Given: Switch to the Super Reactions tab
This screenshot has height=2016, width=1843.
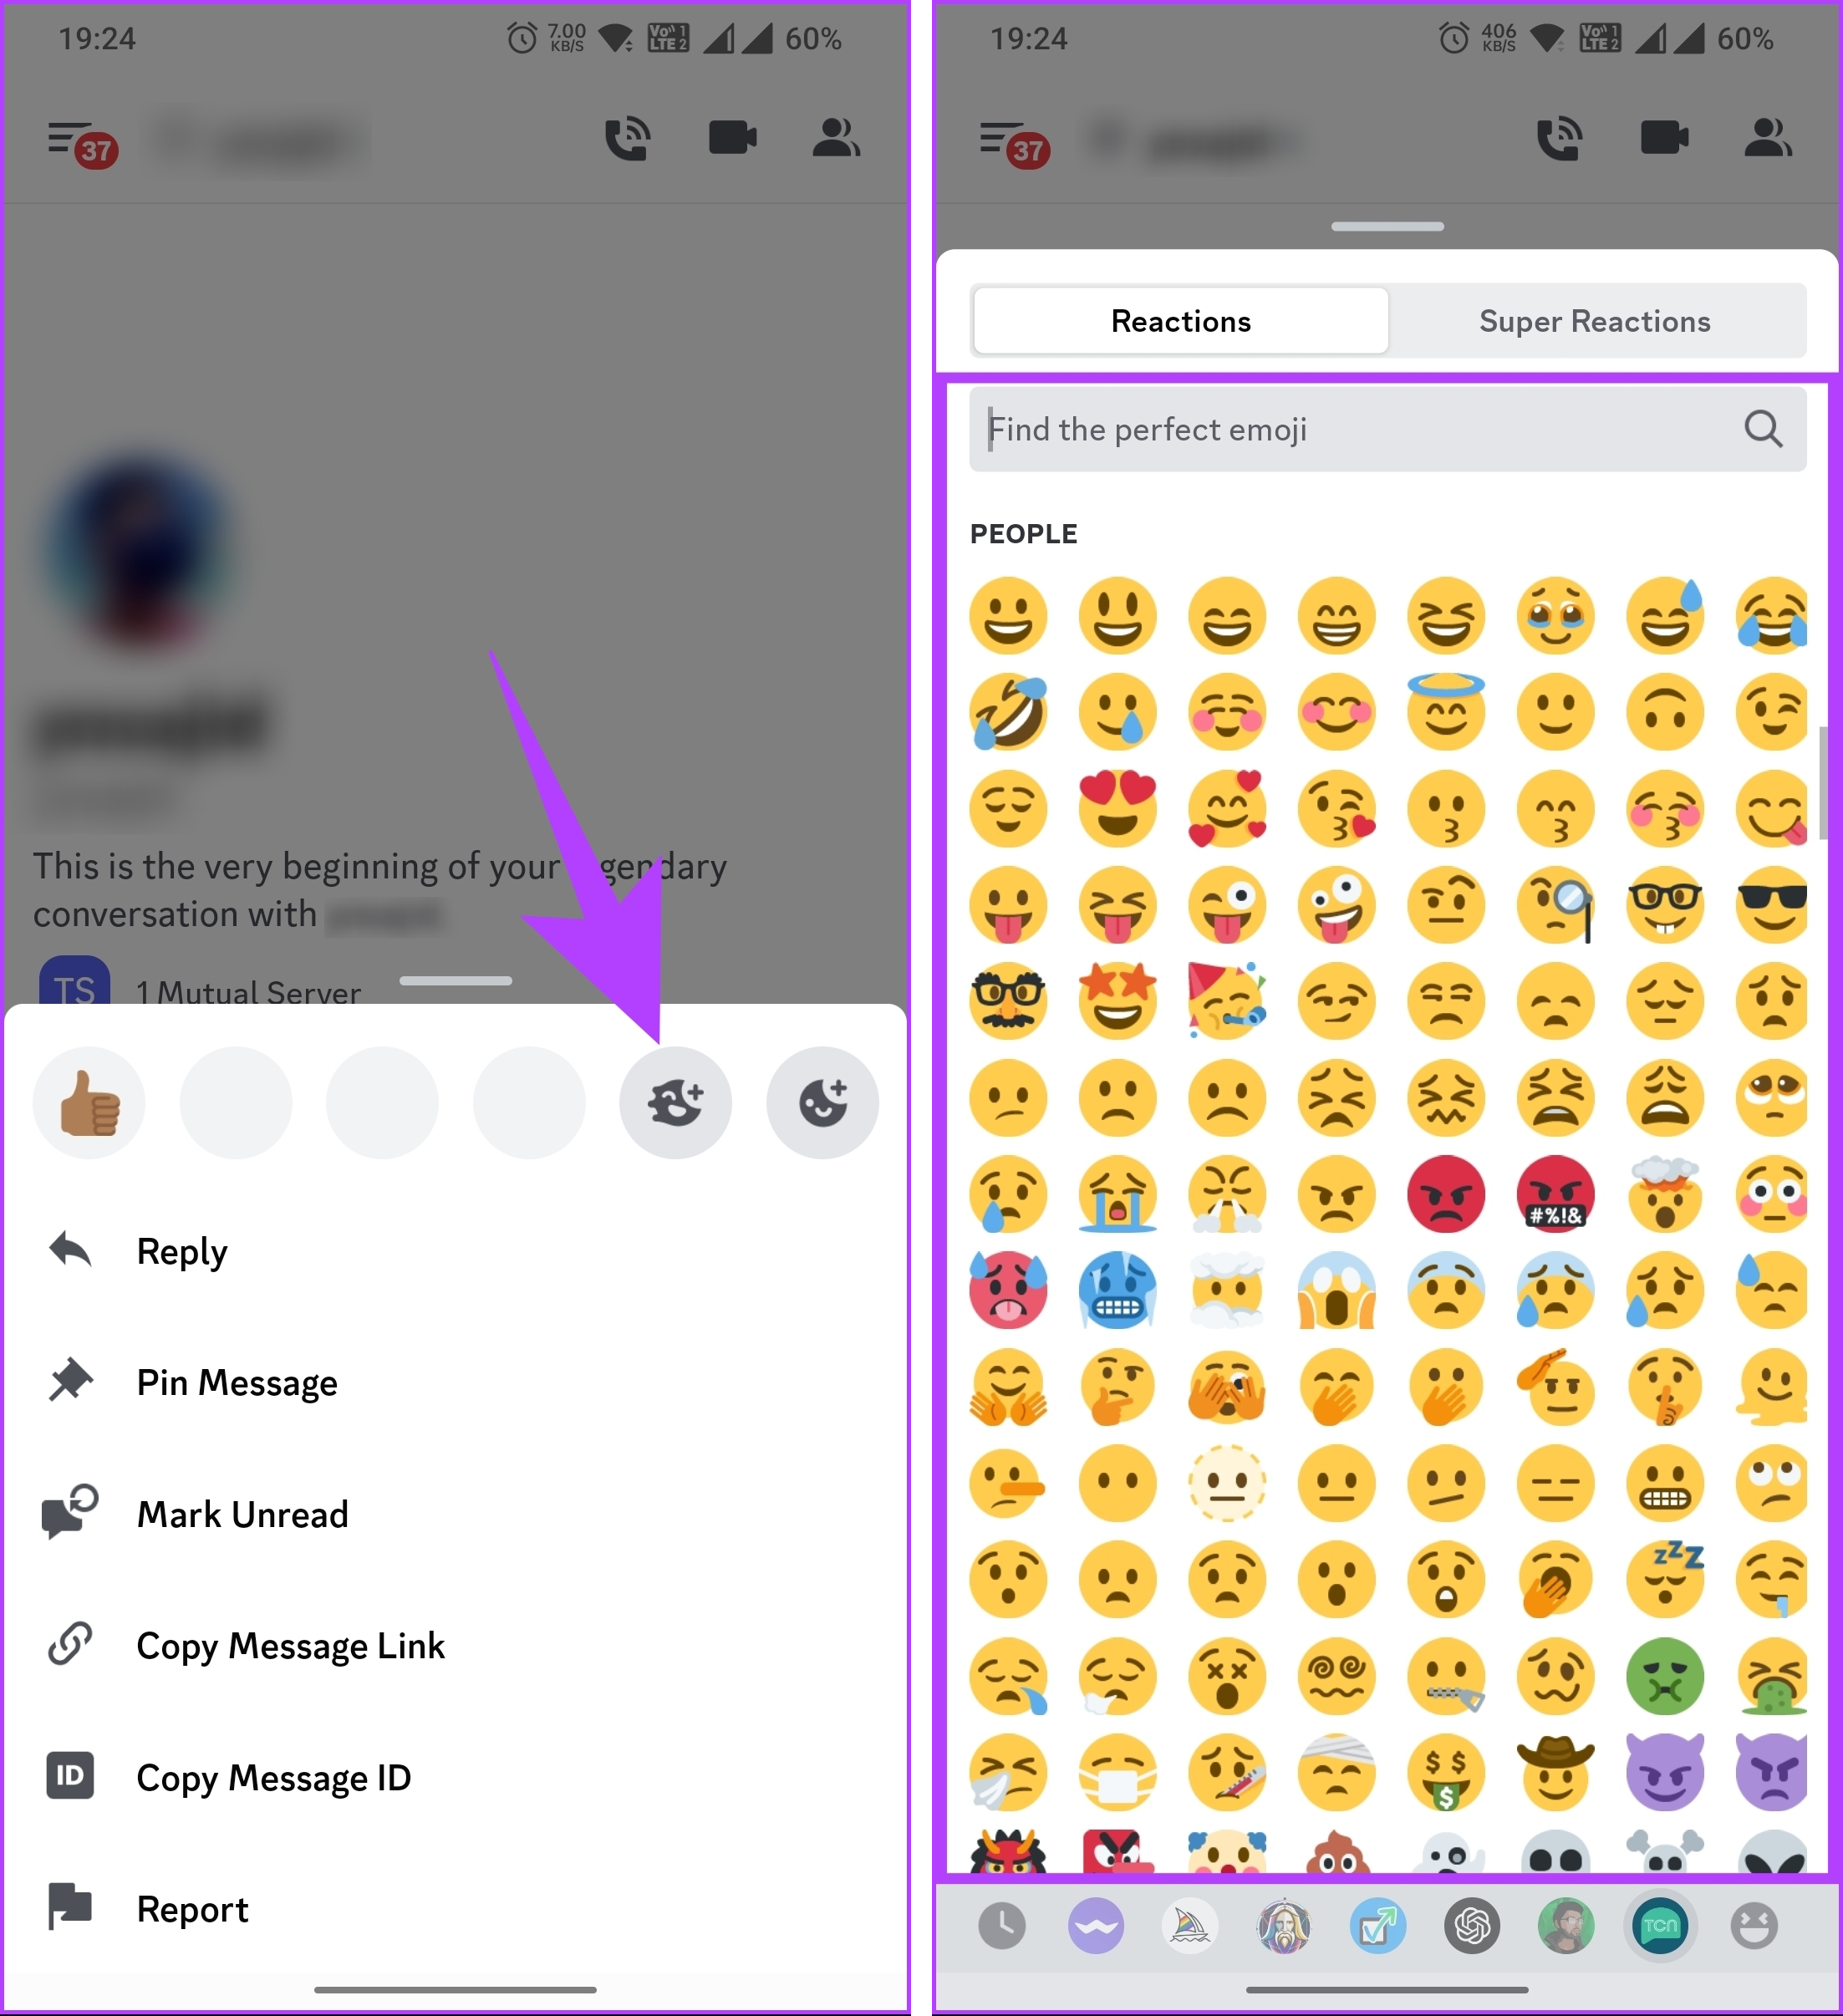Looking at the screenshot, I should coord(1596,321).
